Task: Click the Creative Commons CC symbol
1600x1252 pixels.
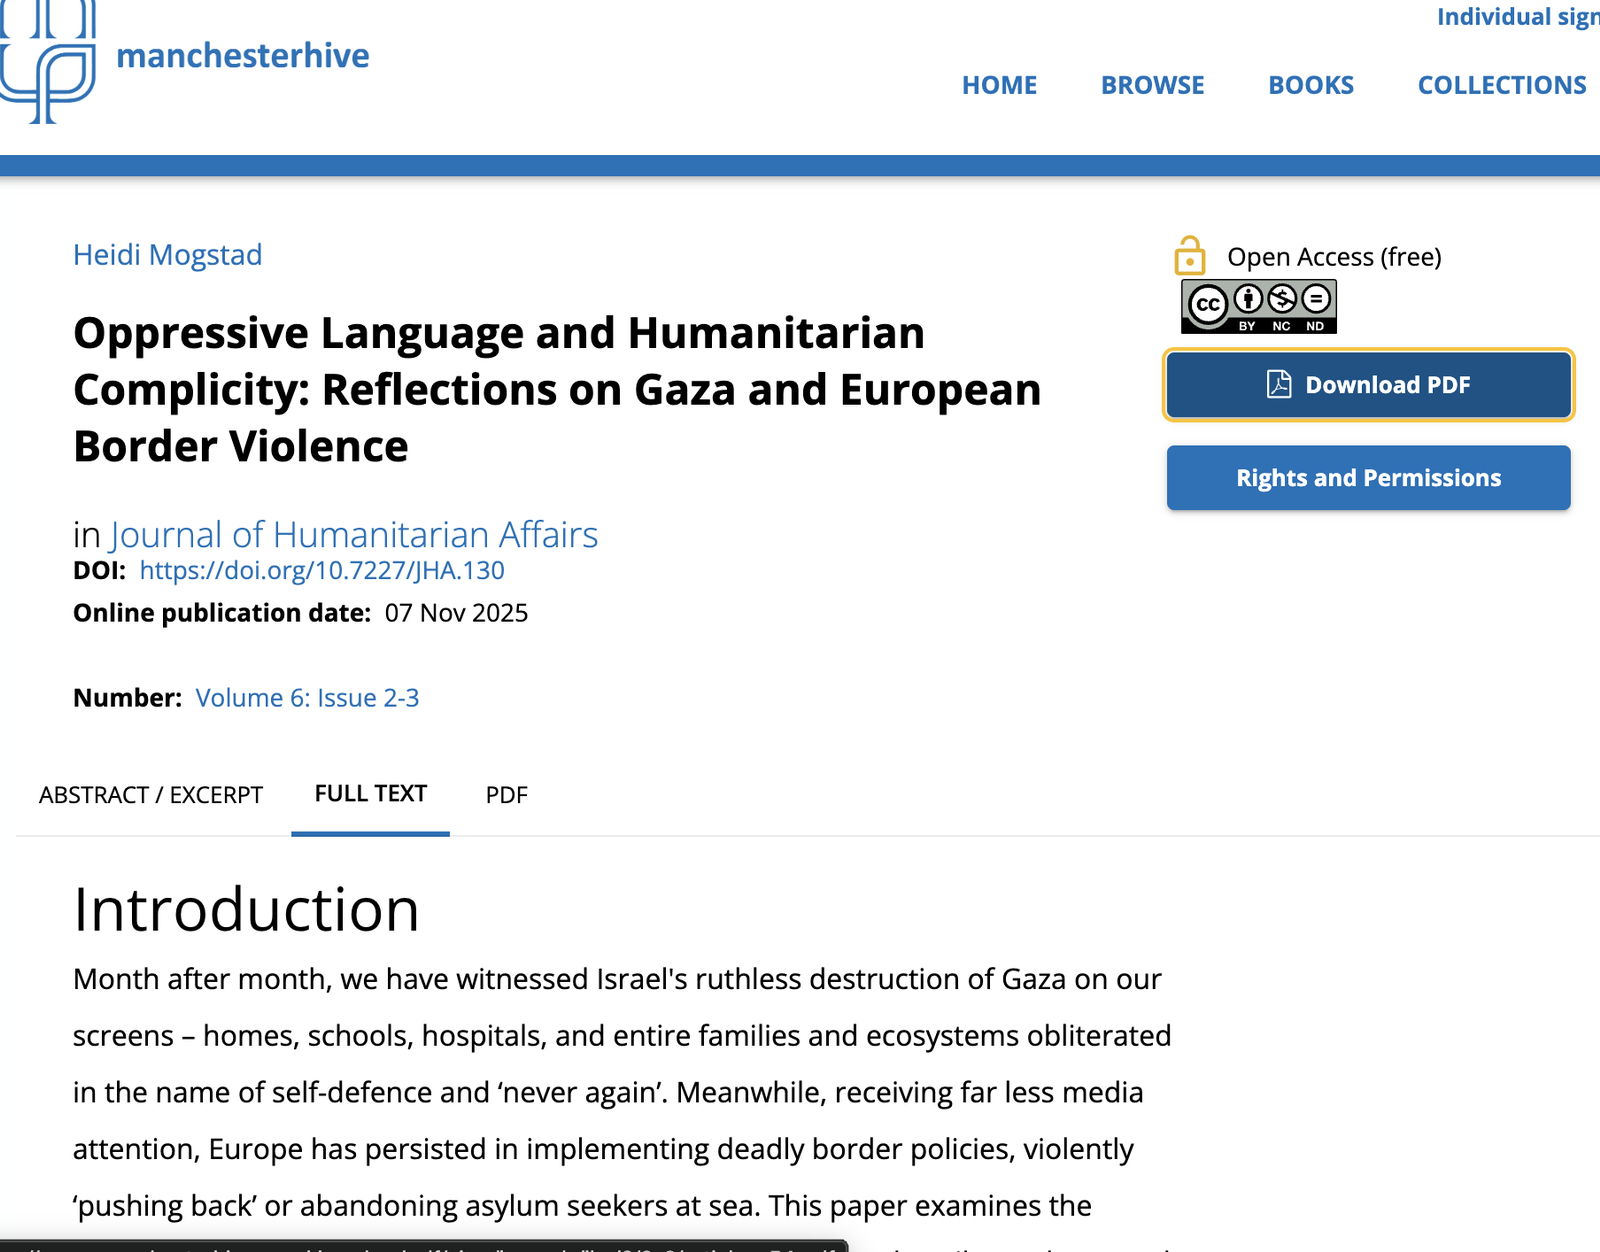Action: (1208, 304)
